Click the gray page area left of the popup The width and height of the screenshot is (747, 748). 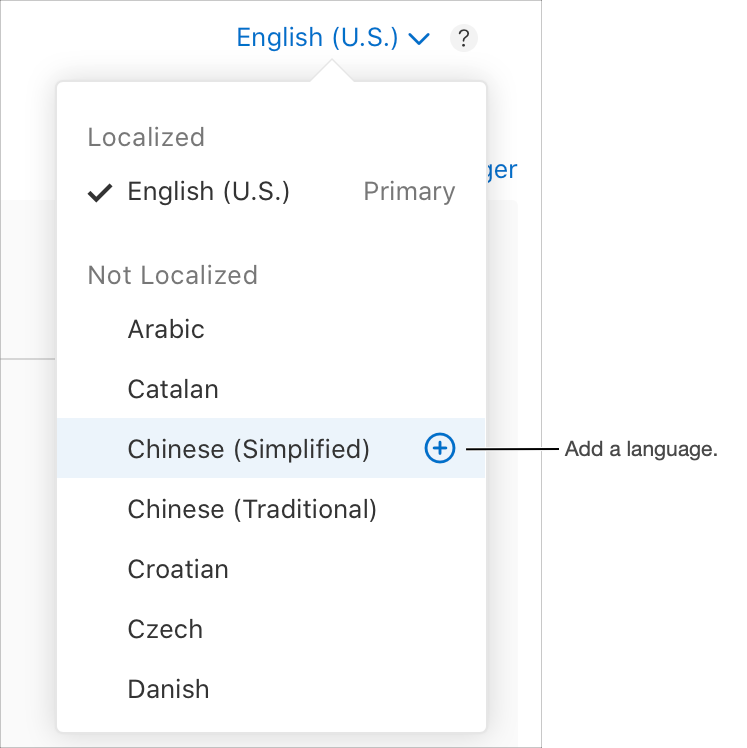28,280
